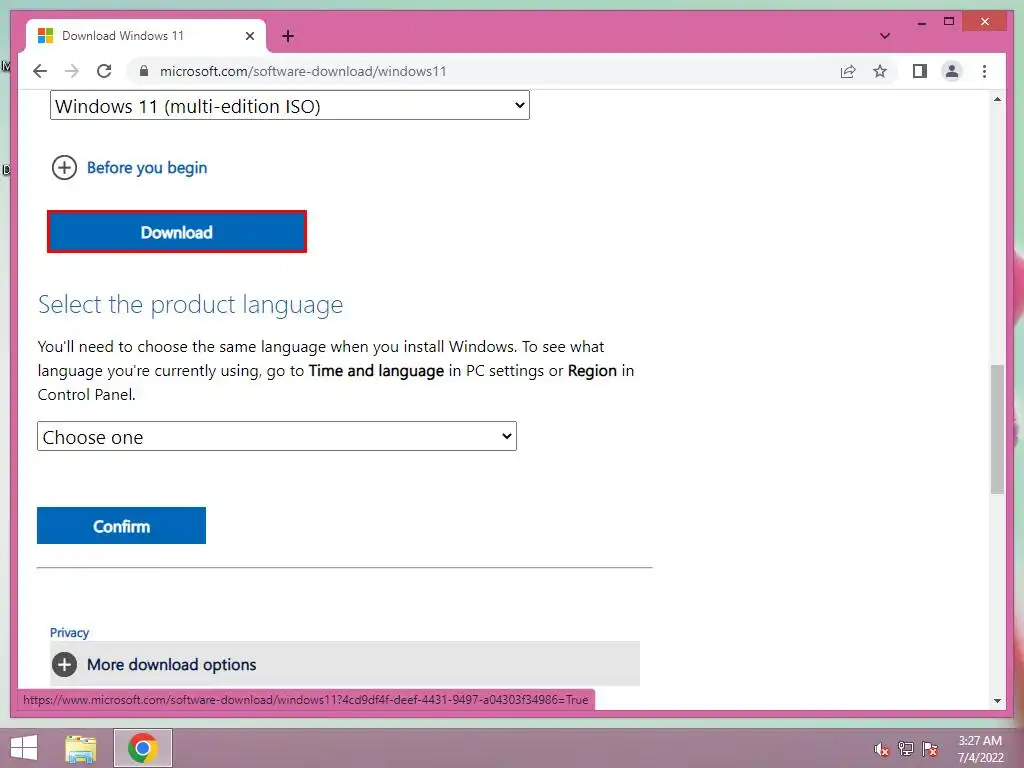Click the page scrollbar thumb
The image size is (1024, 768).
coord(997,429)
